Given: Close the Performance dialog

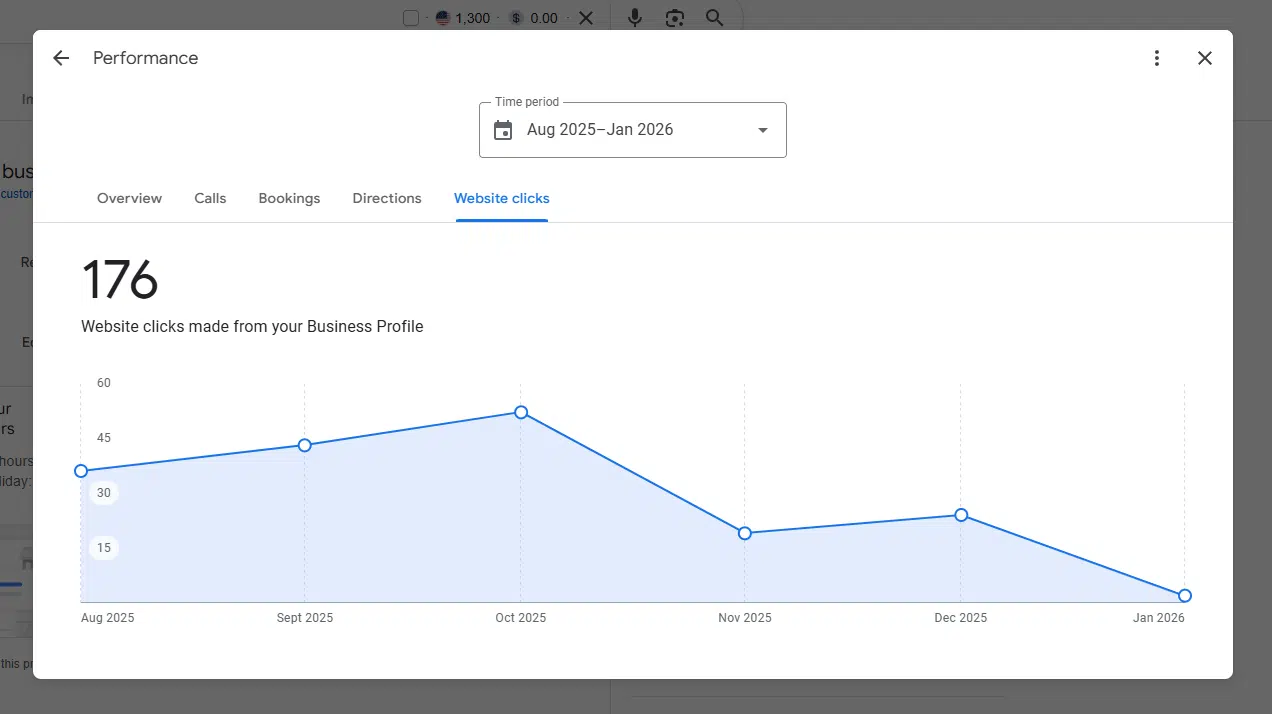Looking at the screenshot, I should pyautogui.click(x=1205, y=58).
